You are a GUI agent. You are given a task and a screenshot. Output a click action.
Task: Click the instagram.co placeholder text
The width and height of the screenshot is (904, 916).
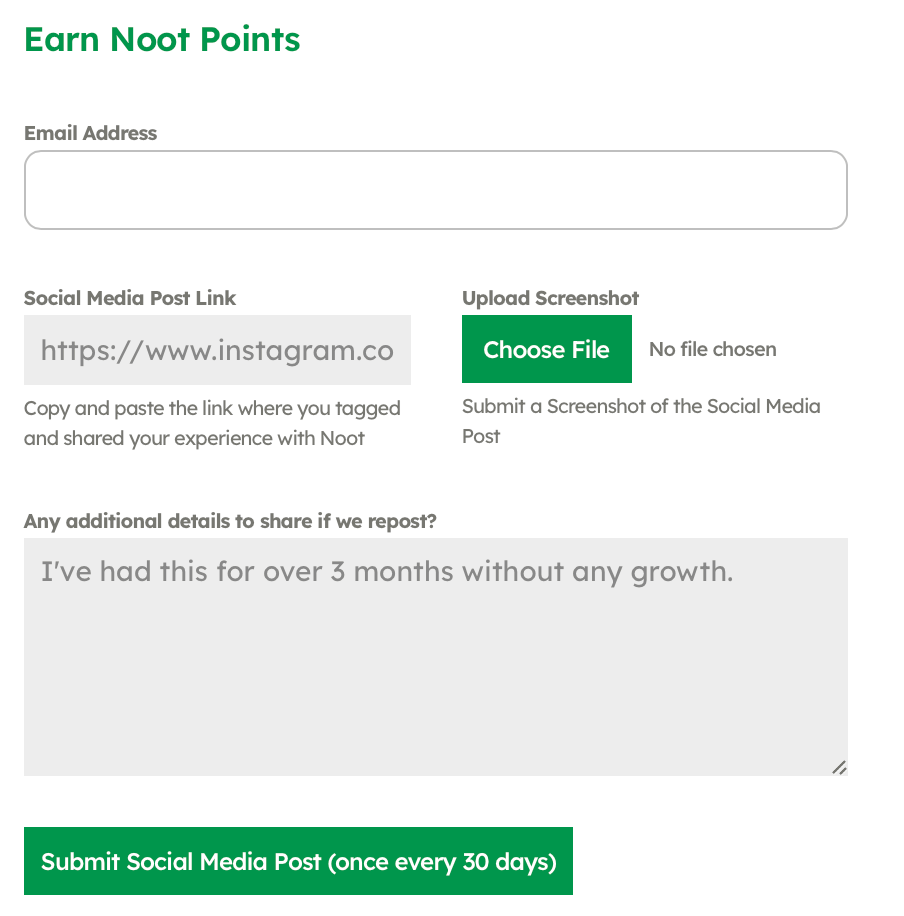217,350
